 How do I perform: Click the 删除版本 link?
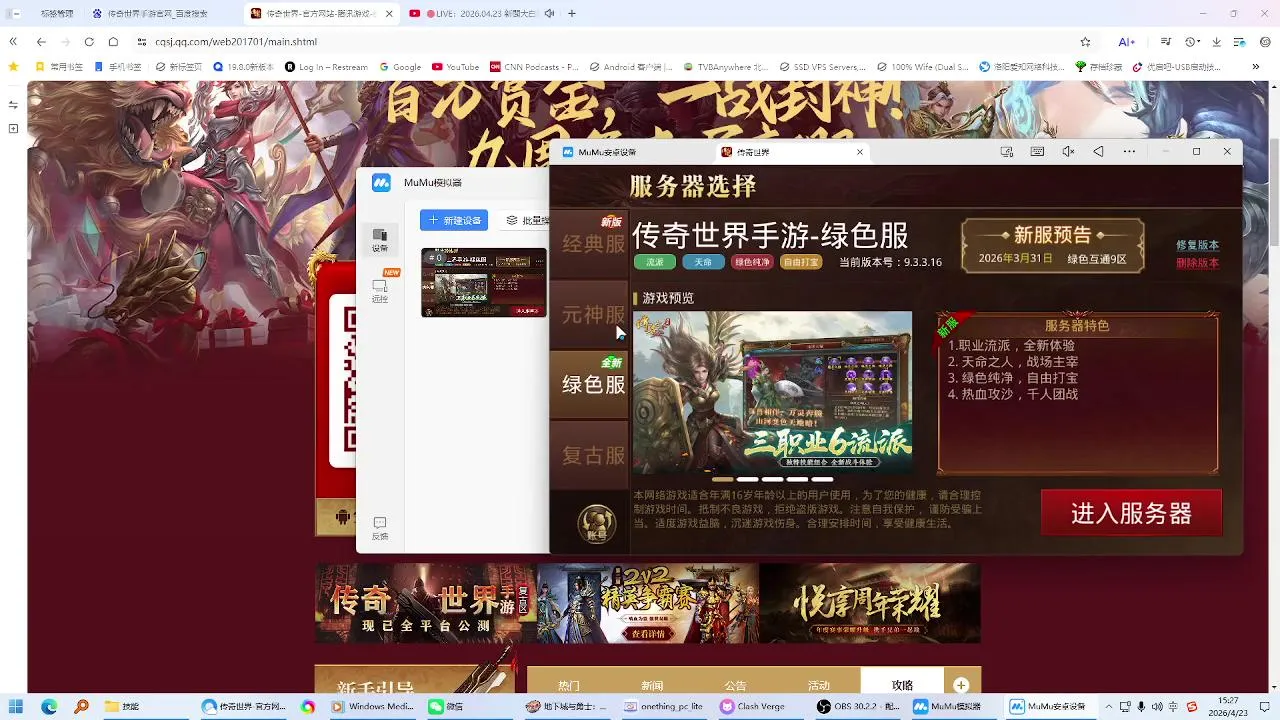tap(1197, 263)
